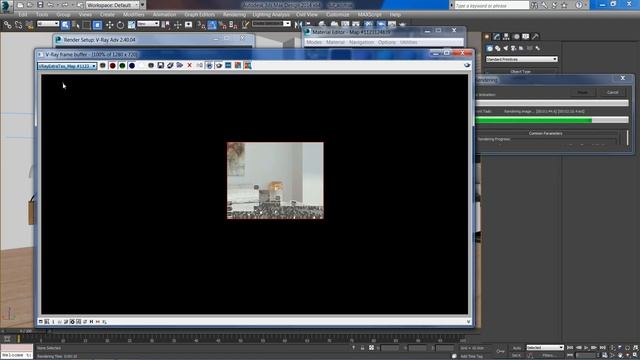Click the rendered image thumbnail in frame buffer
The width and height of the screenshot is (640, 360).
275,180
